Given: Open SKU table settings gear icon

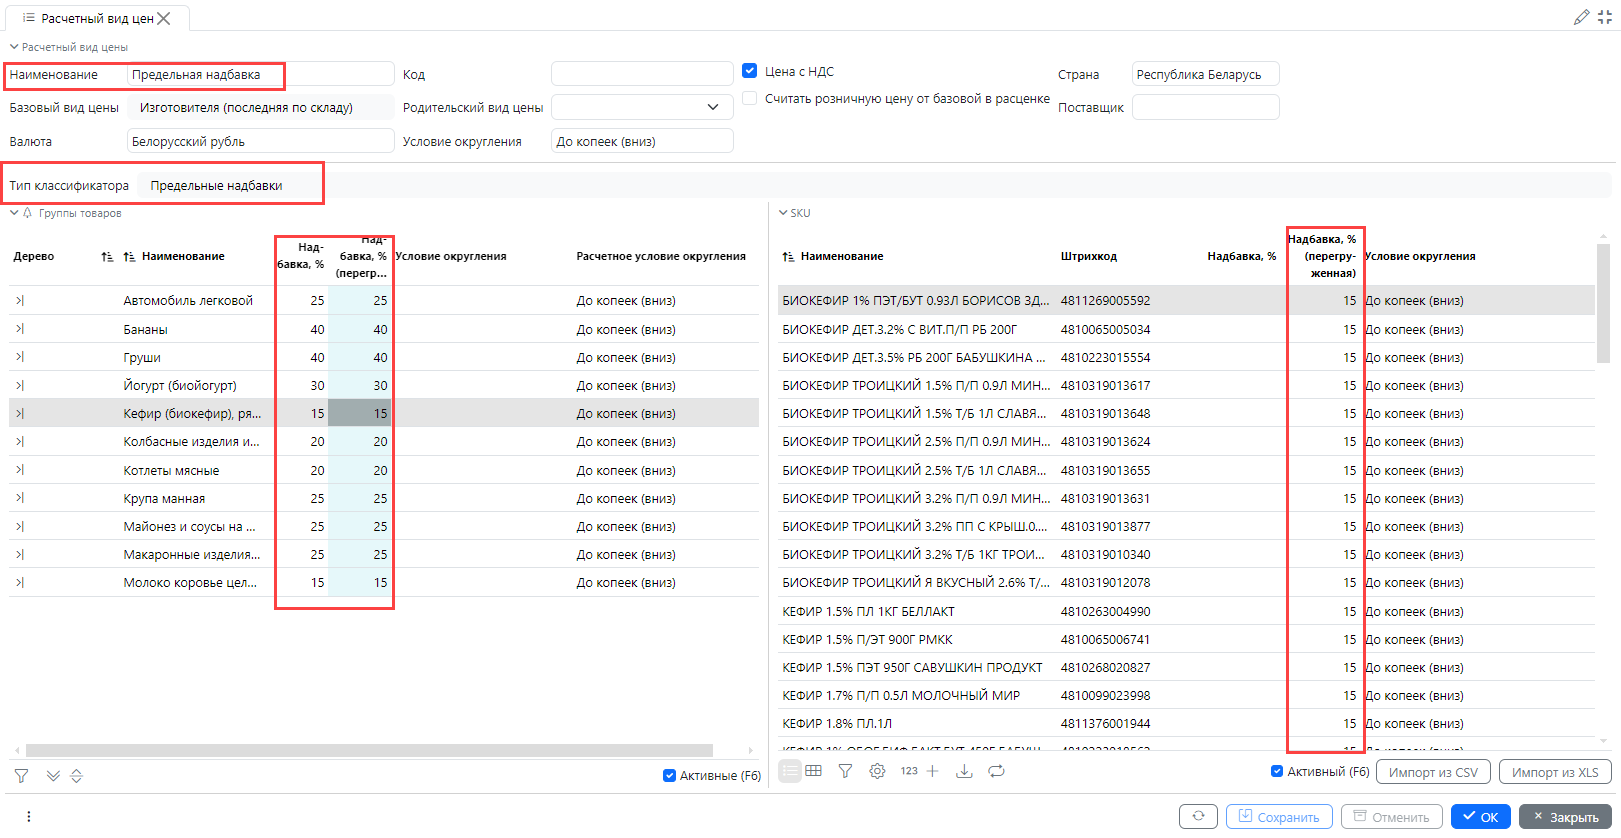Looking at the screenshot, I should pos(877,771).
